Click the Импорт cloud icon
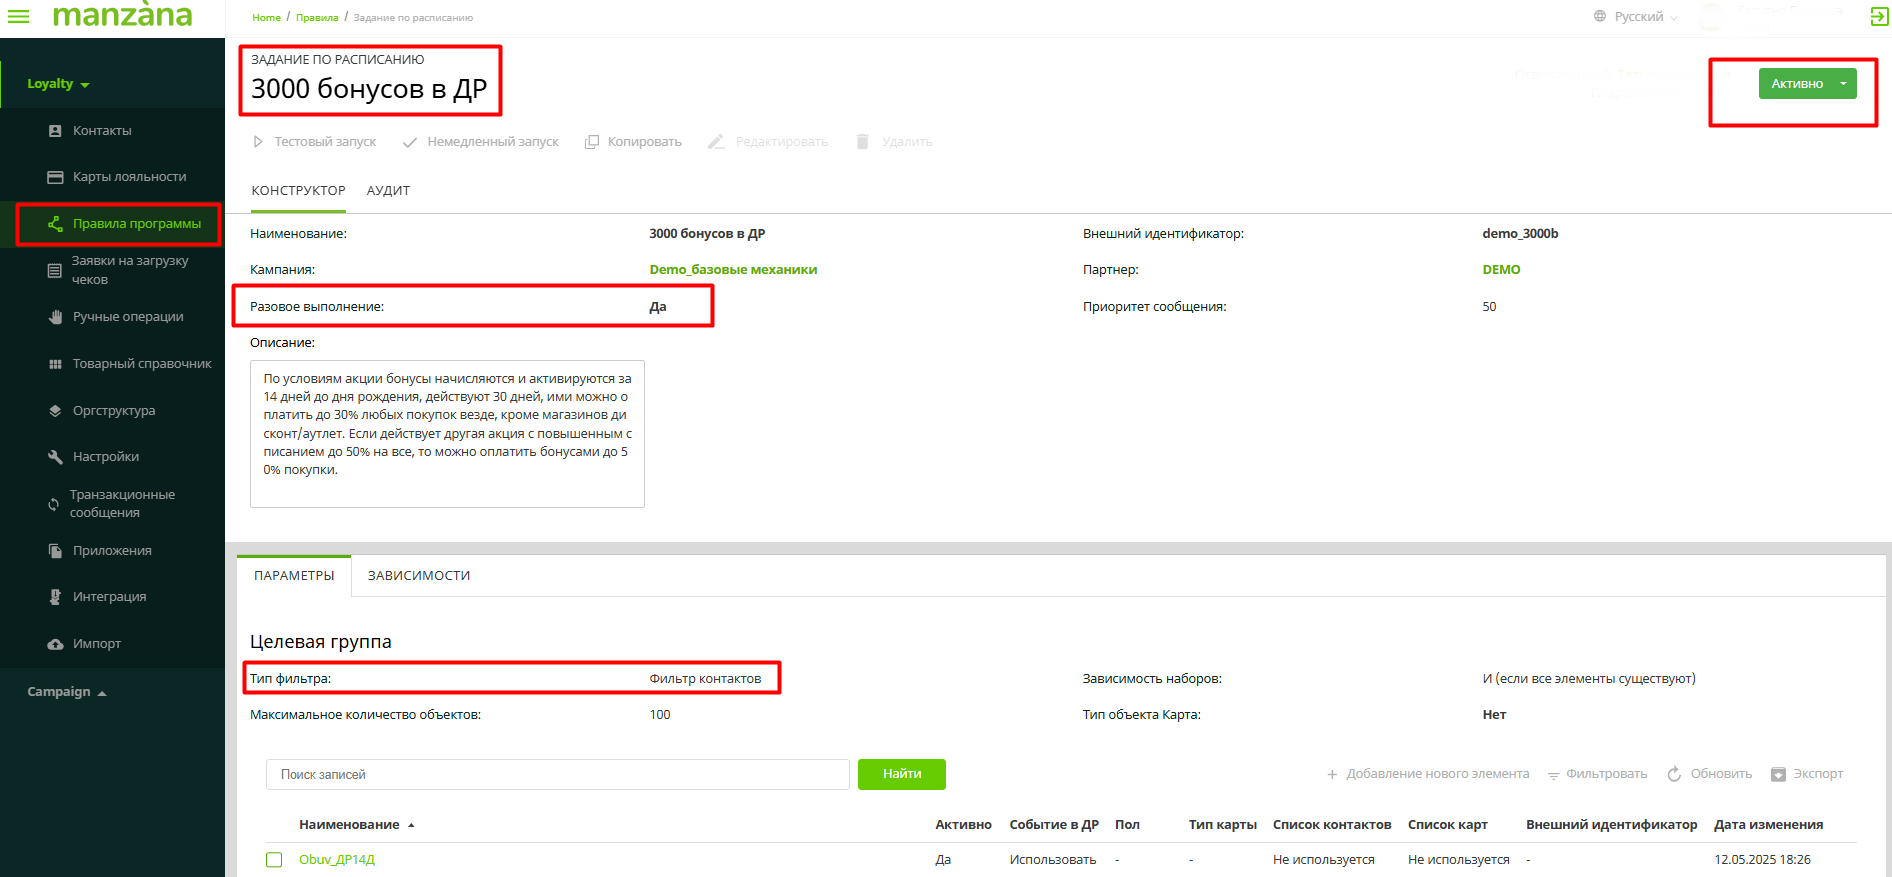The width and height of the screenshot is (1892, 877). coord(55,644)
